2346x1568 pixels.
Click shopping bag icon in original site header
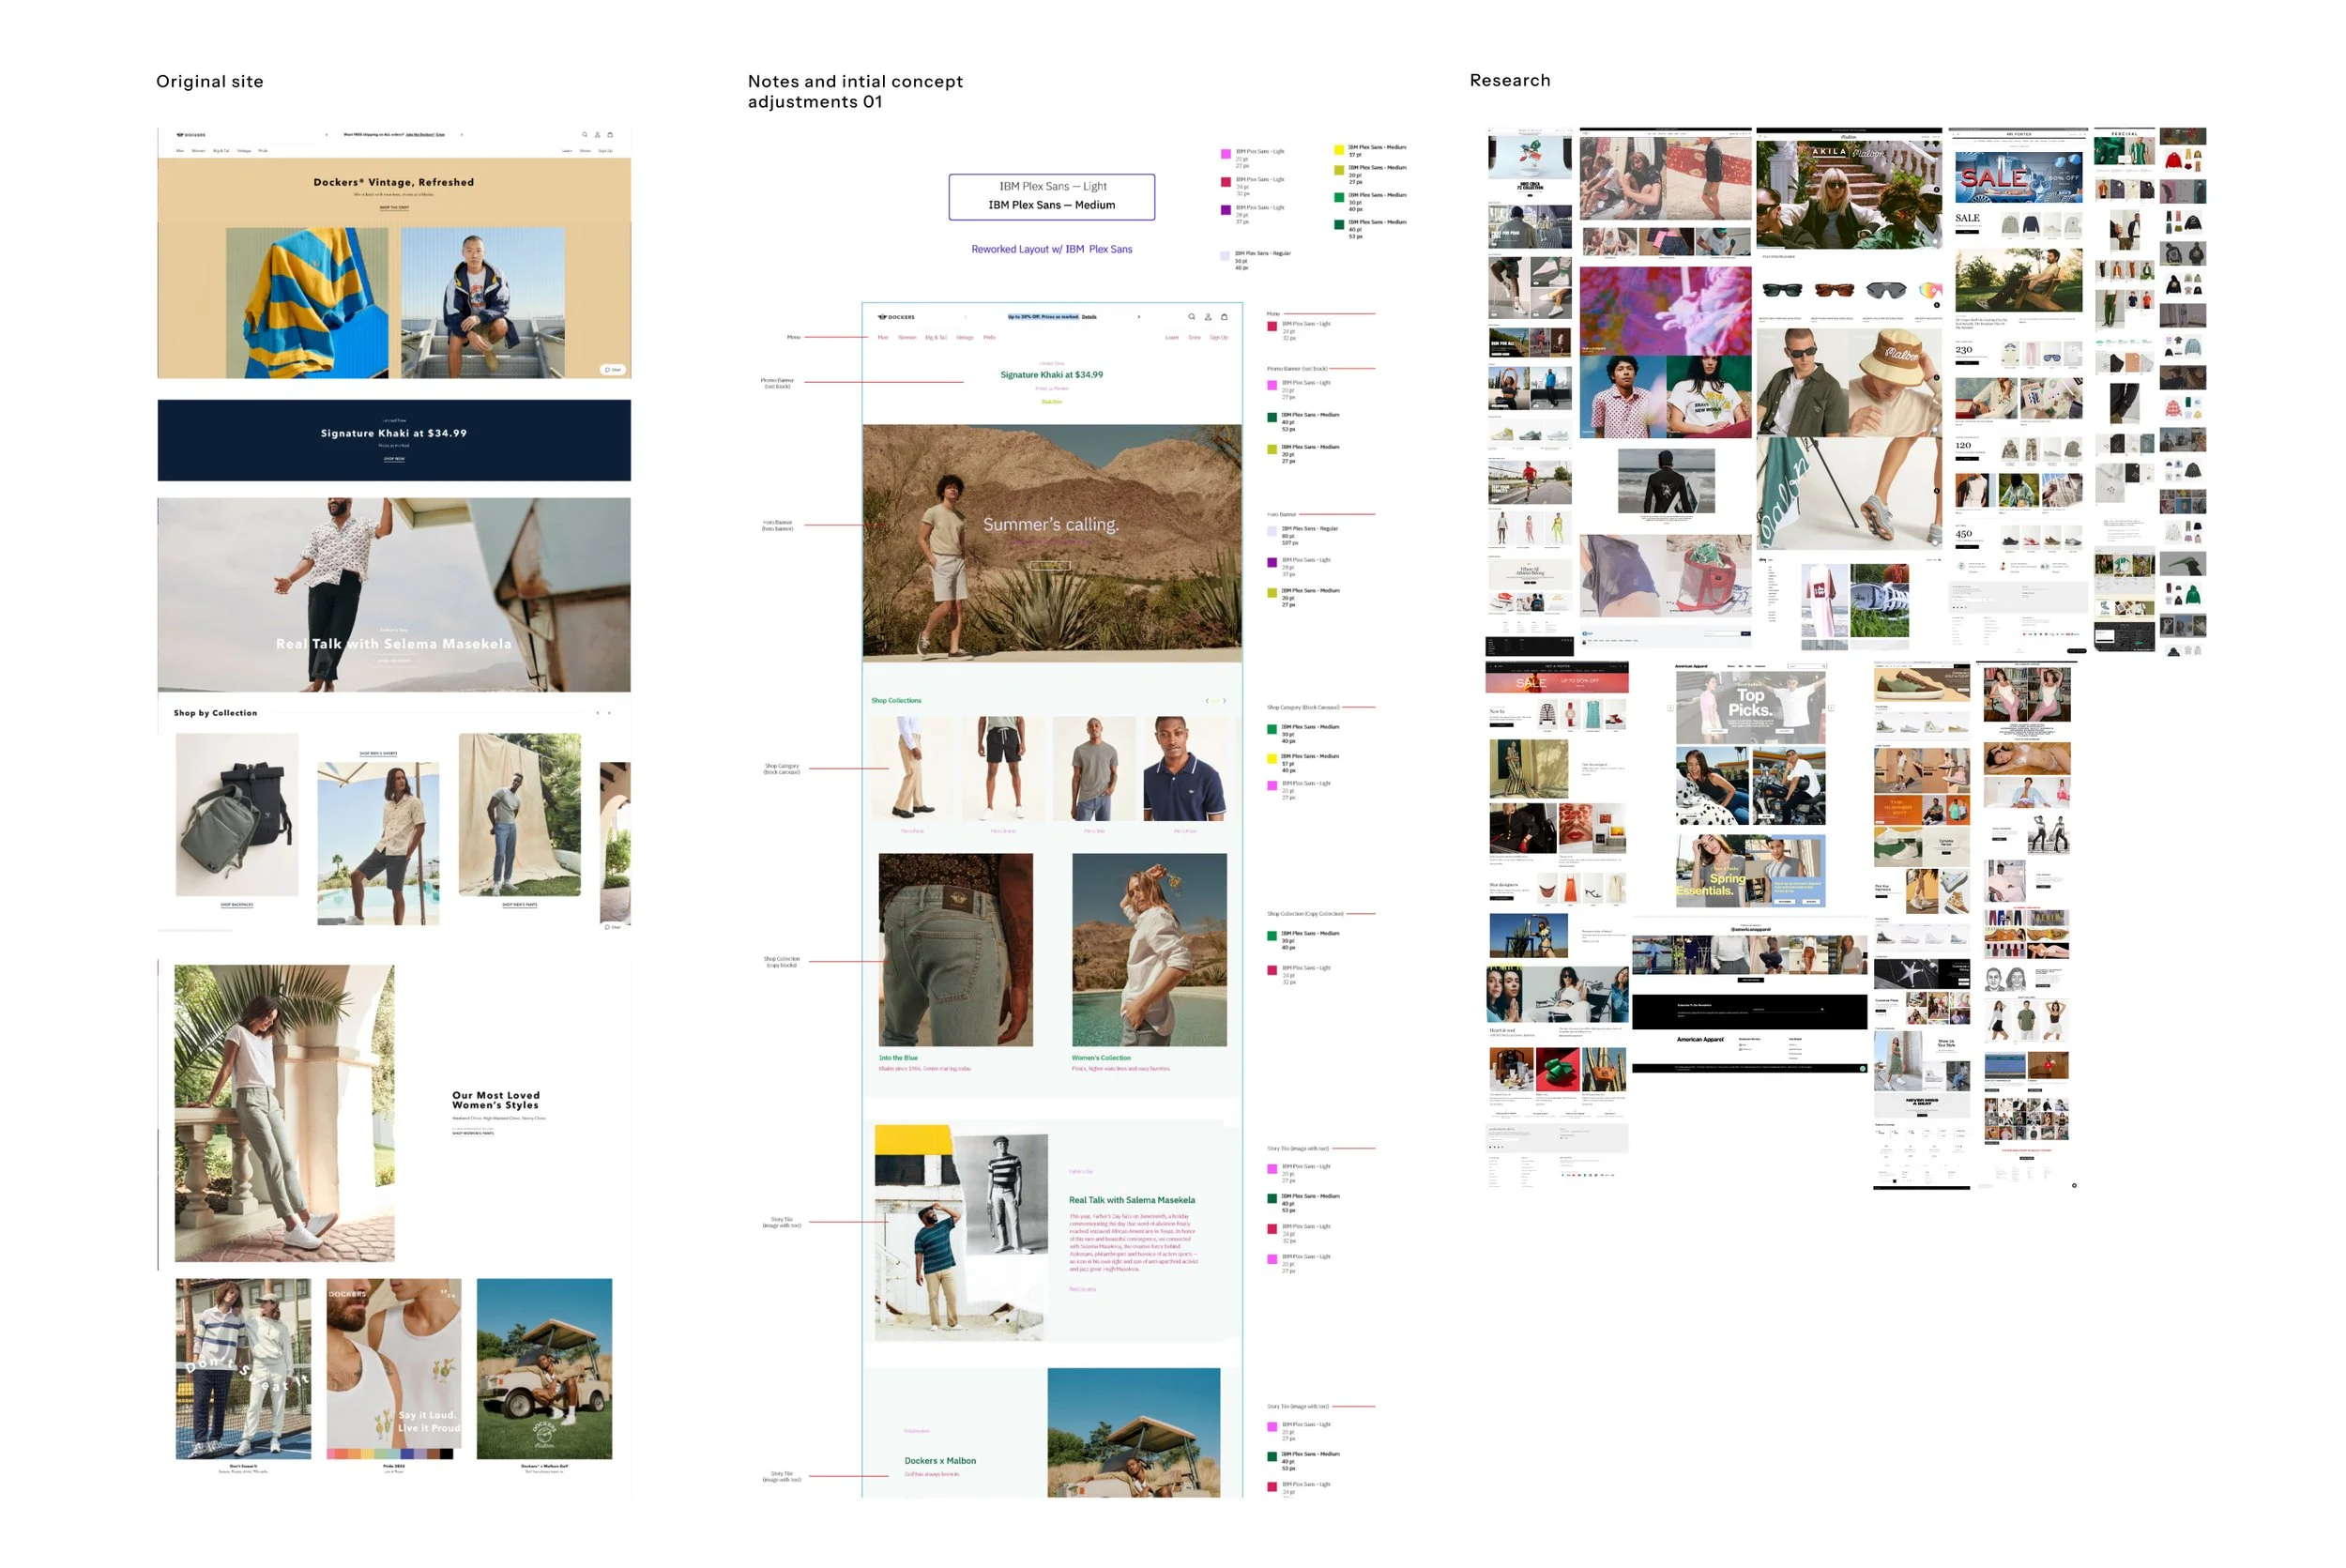point(610,134)
